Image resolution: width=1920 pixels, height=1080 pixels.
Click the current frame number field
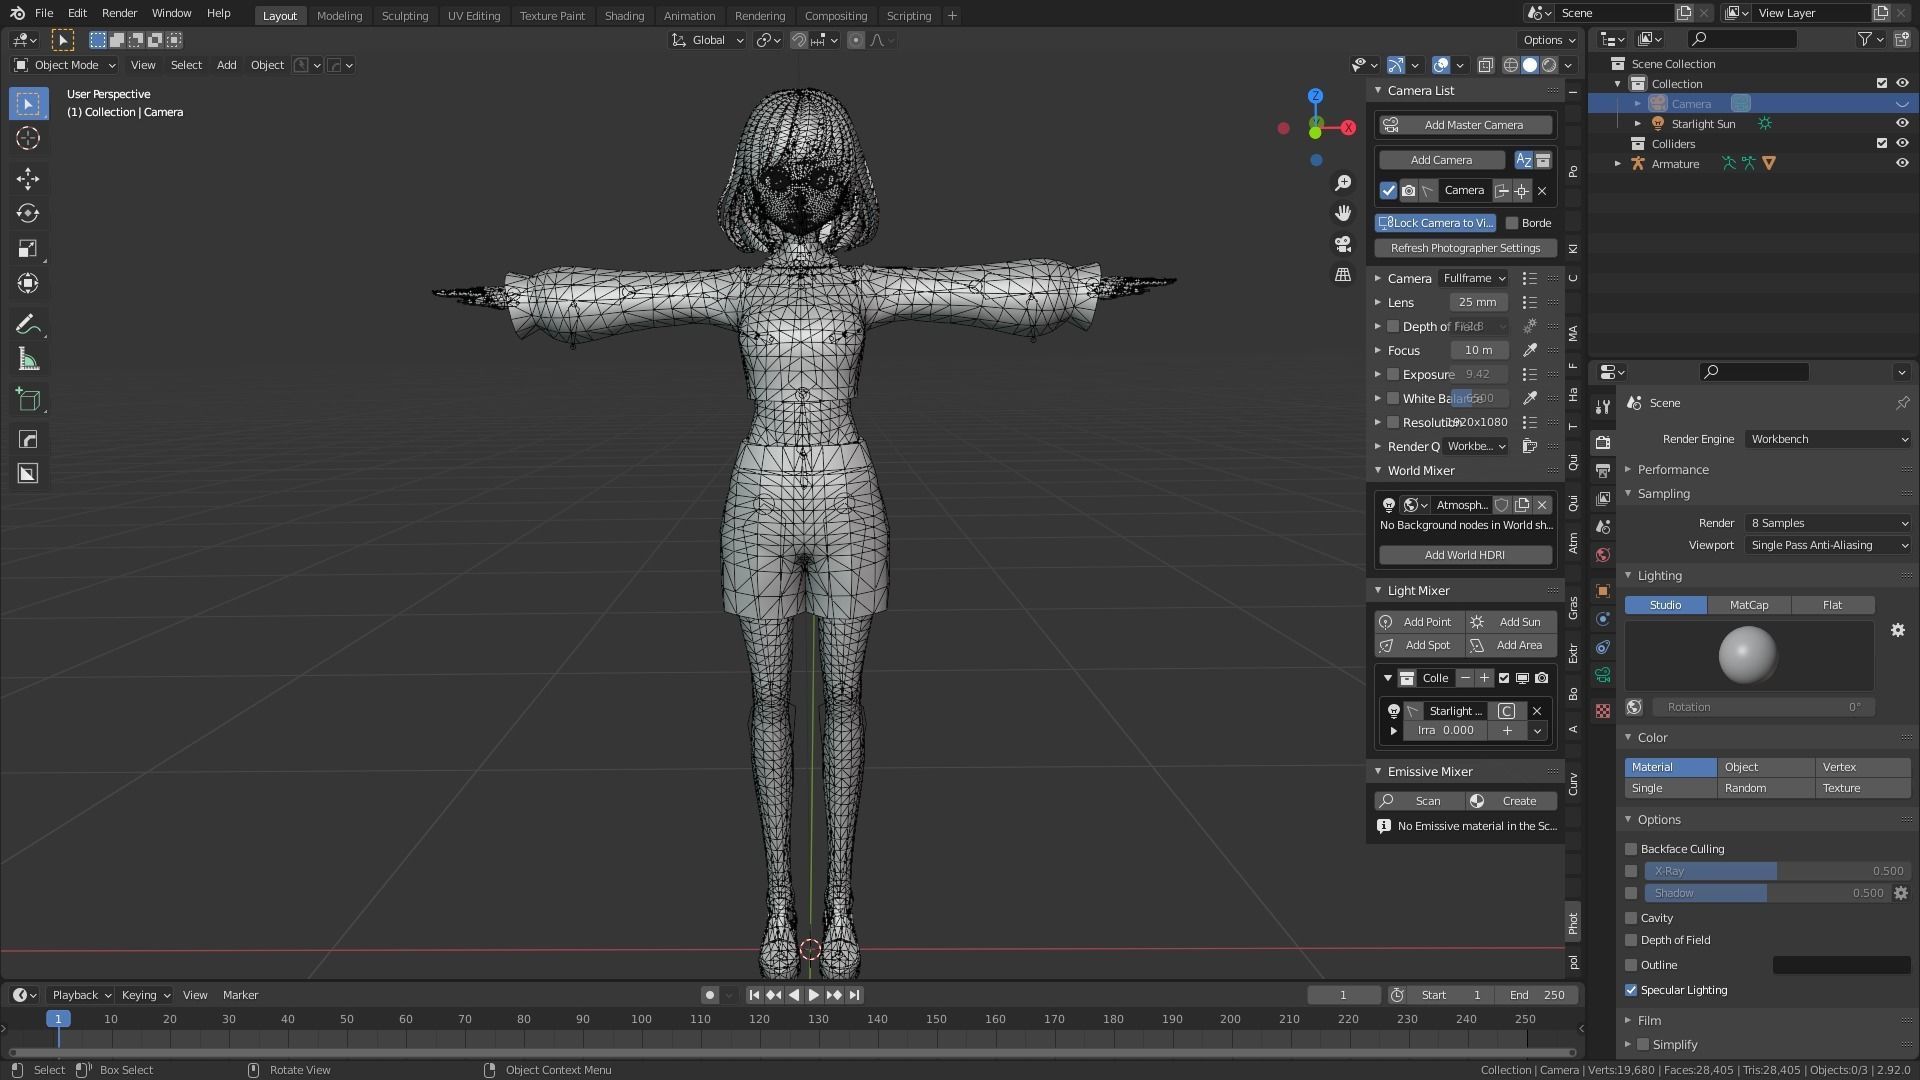pyautogui.click(x=1343, y=995)
